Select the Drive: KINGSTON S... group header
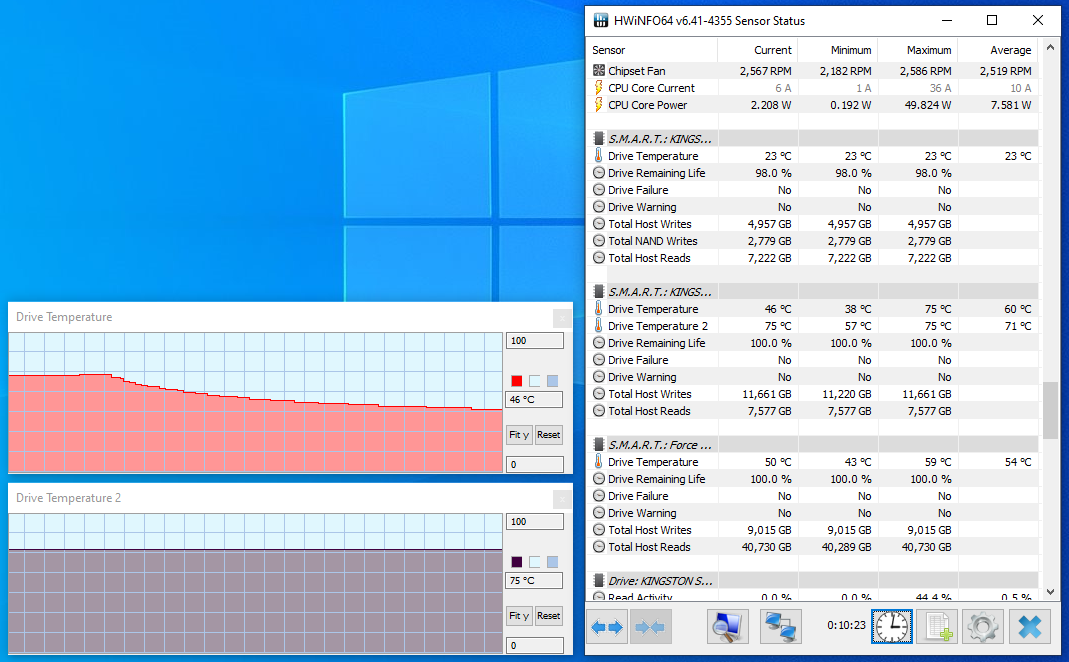 click(813, 581)
